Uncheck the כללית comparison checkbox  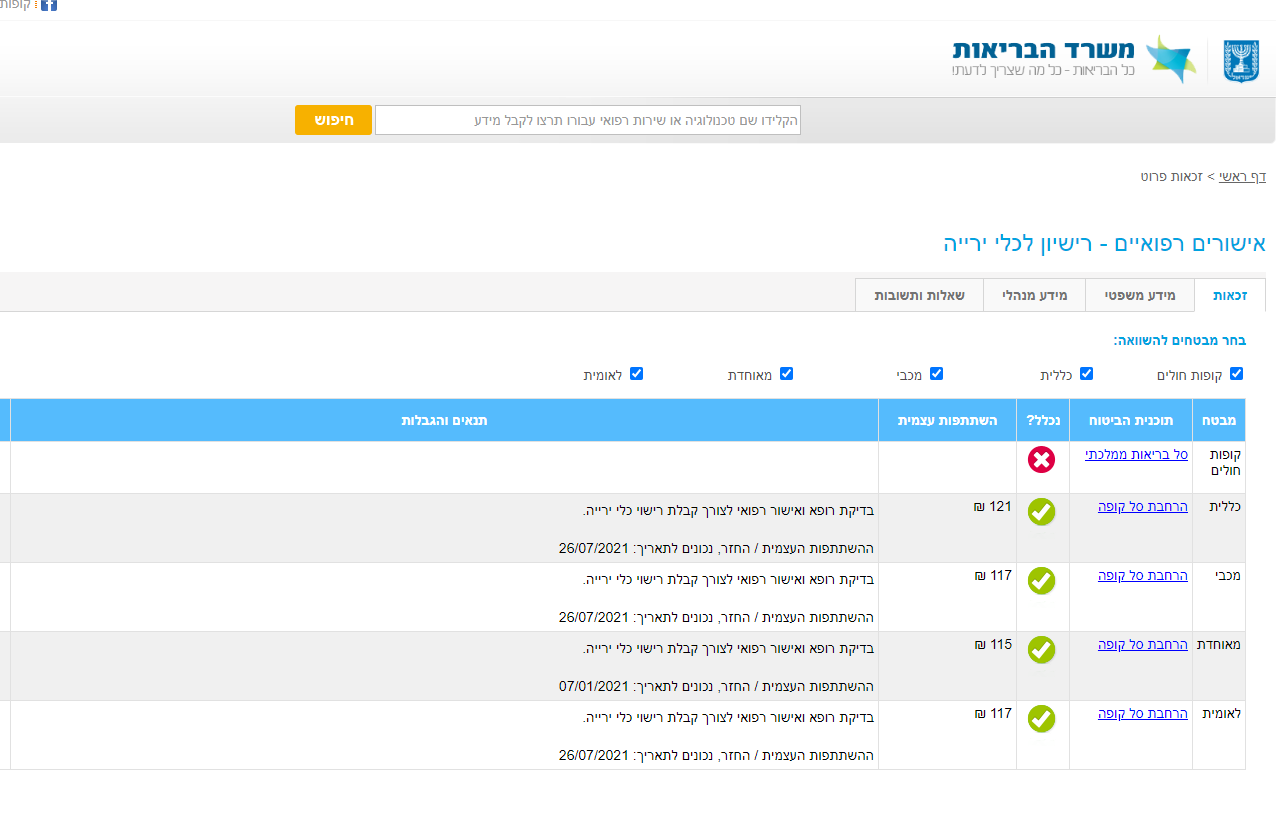click(1085, 373)
